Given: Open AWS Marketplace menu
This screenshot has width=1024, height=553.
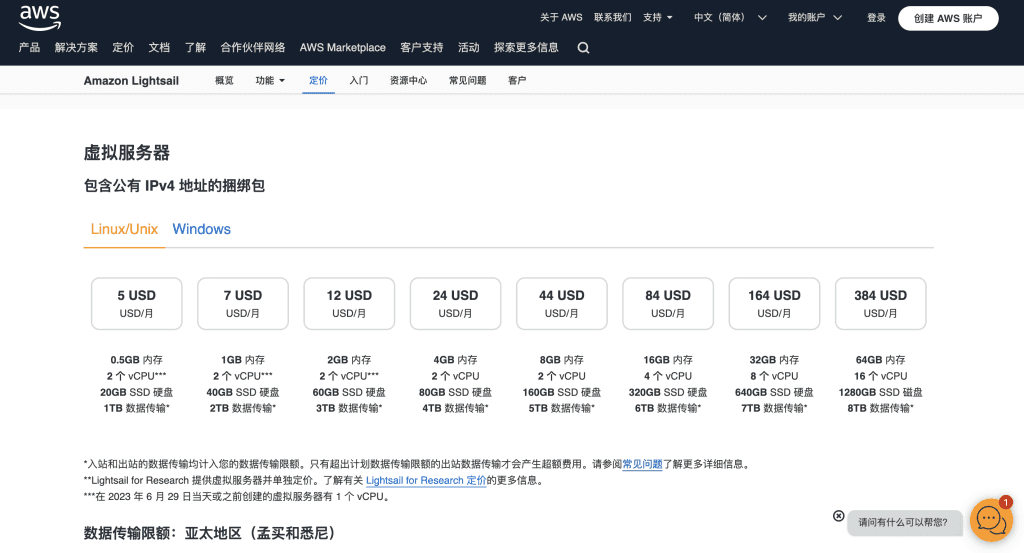Looking at the screenshot, I should coord(342,48).
